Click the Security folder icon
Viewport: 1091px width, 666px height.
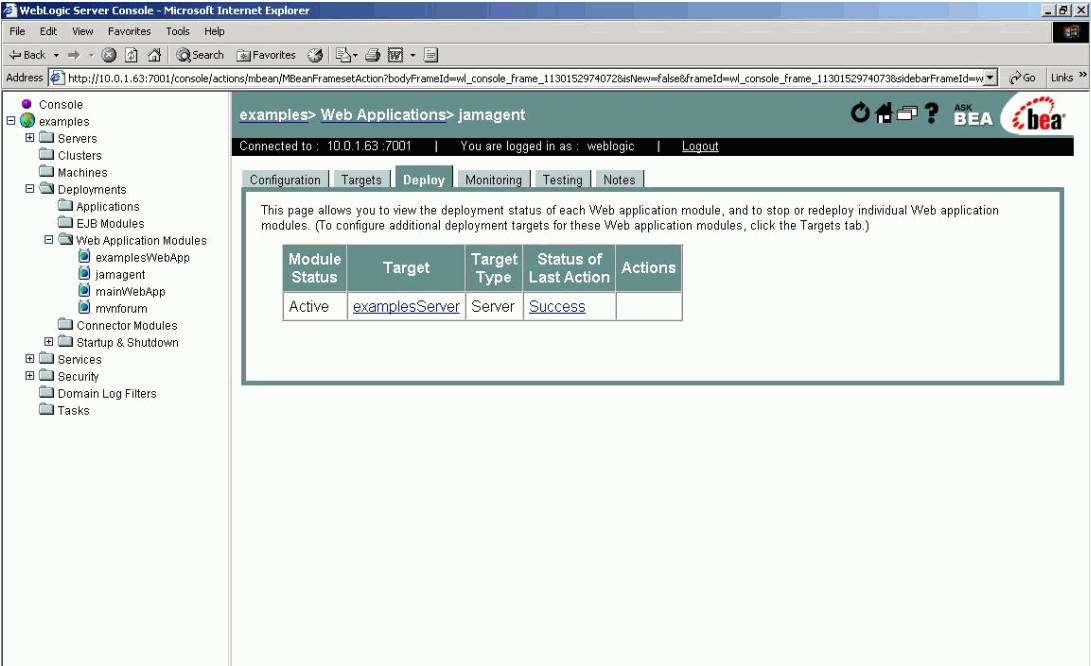coord(47,376)
